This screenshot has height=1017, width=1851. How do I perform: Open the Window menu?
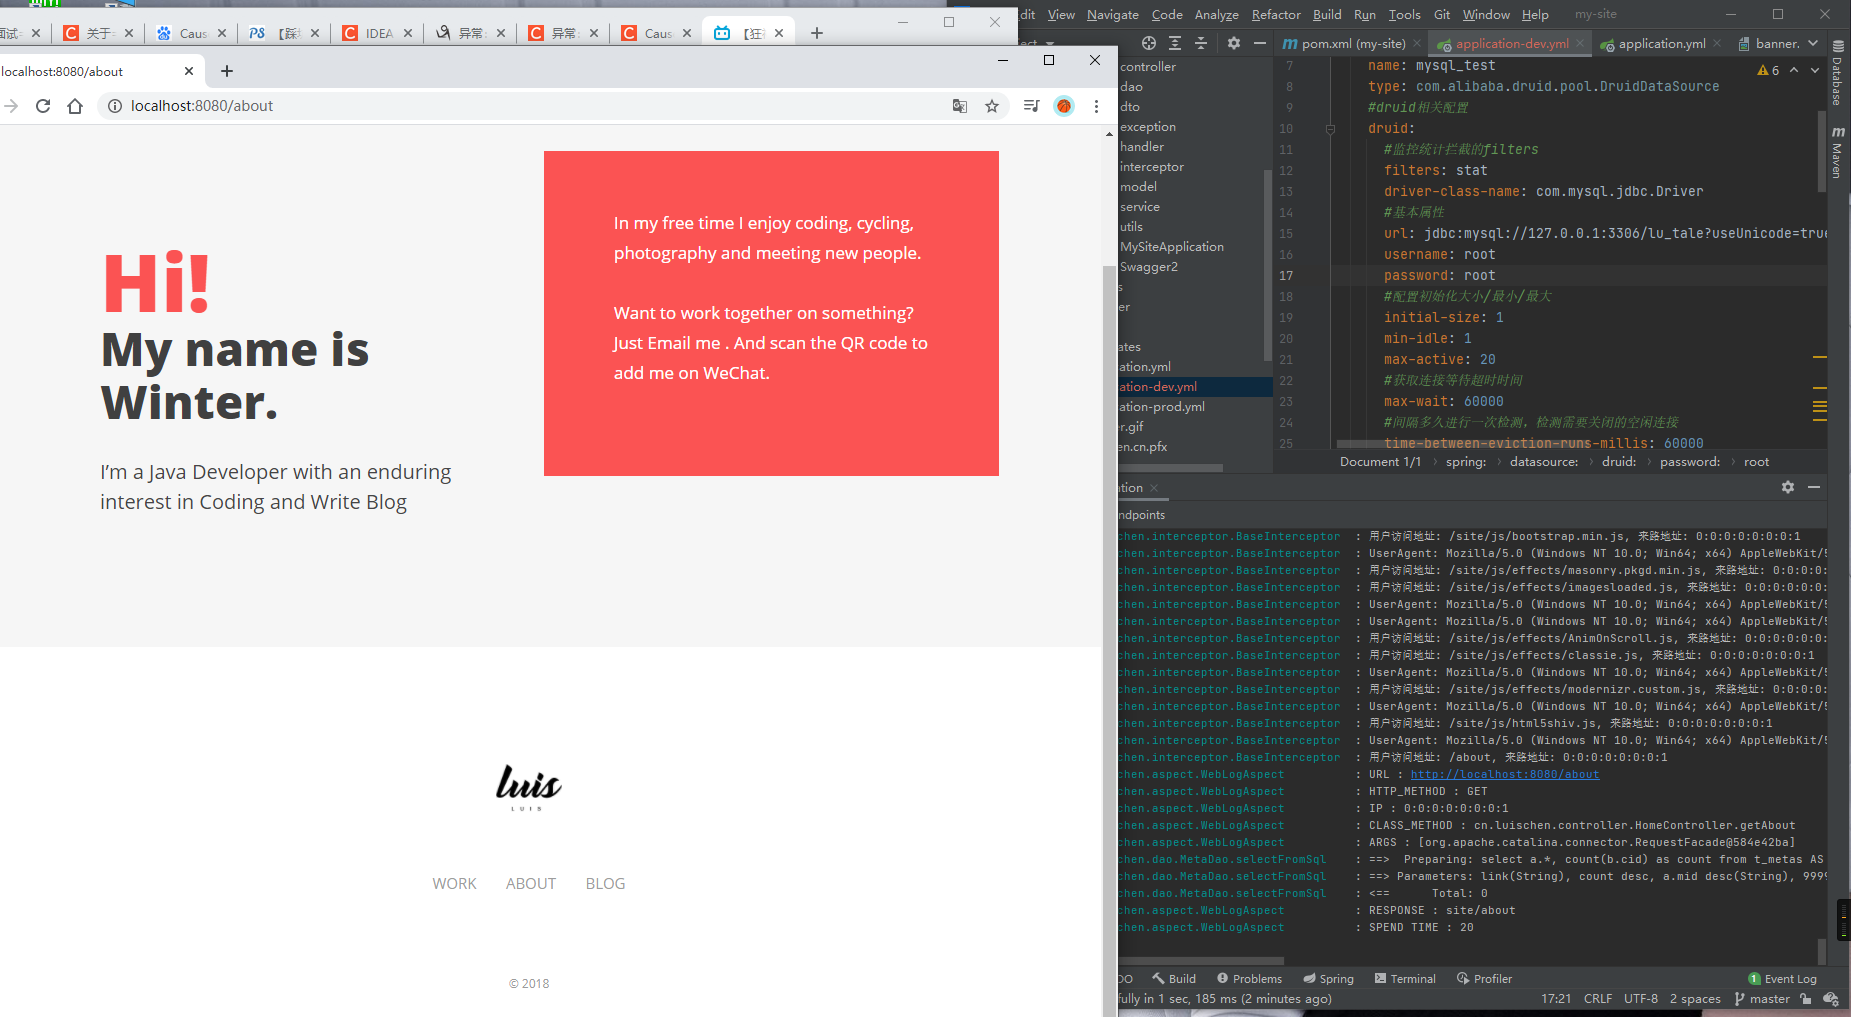pyautogui.click(x=1486, y=15)
